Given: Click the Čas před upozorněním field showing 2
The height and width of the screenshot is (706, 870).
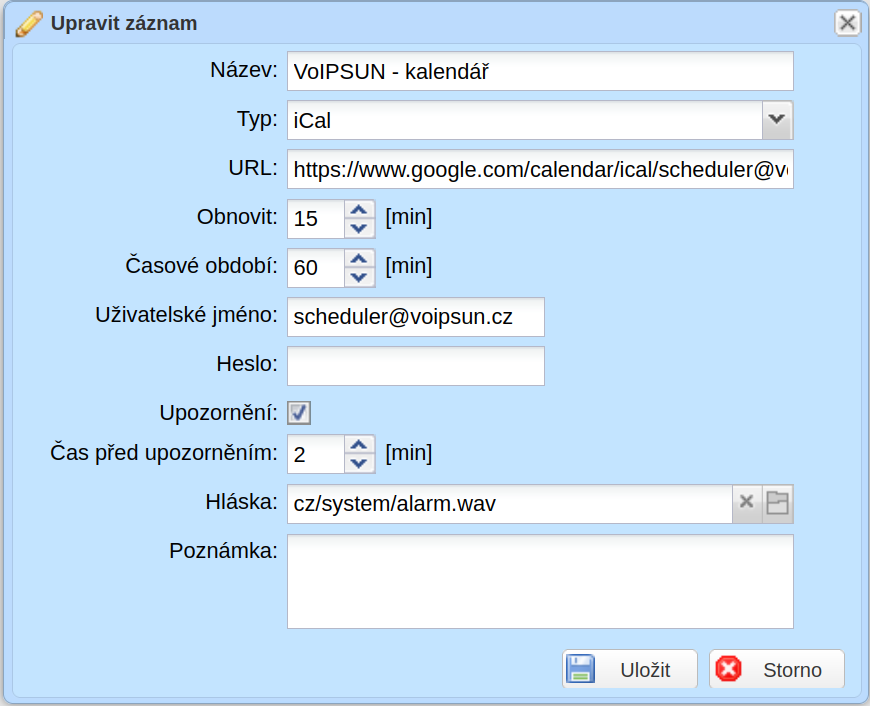Looking at the screenshot, I should click(316, 454).
